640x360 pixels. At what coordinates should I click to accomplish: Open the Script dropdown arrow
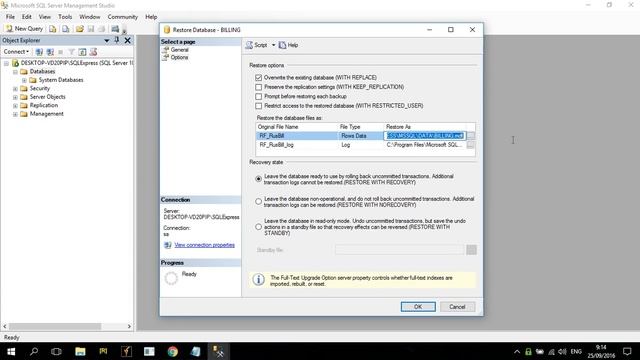click(273, 45)
